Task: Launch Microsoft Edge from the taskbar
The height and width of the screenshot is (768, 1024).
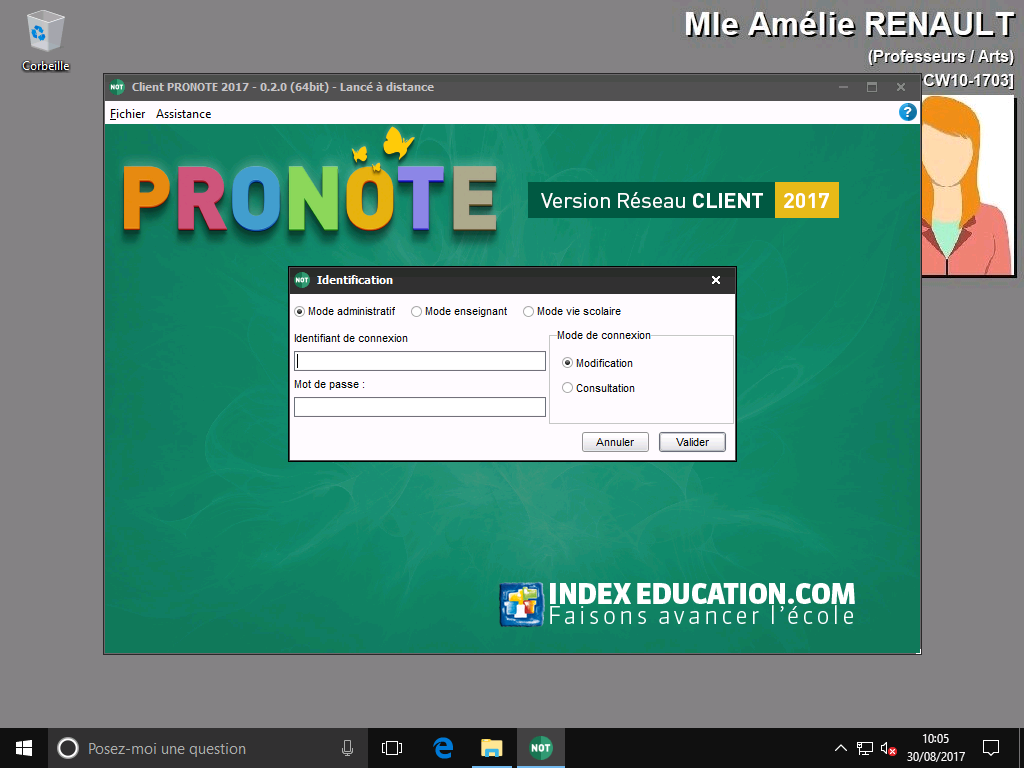Action: (443, 748)
